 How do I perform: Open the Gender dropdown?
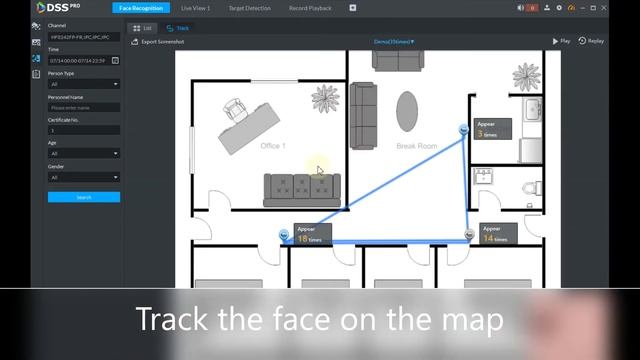[84, 177]
